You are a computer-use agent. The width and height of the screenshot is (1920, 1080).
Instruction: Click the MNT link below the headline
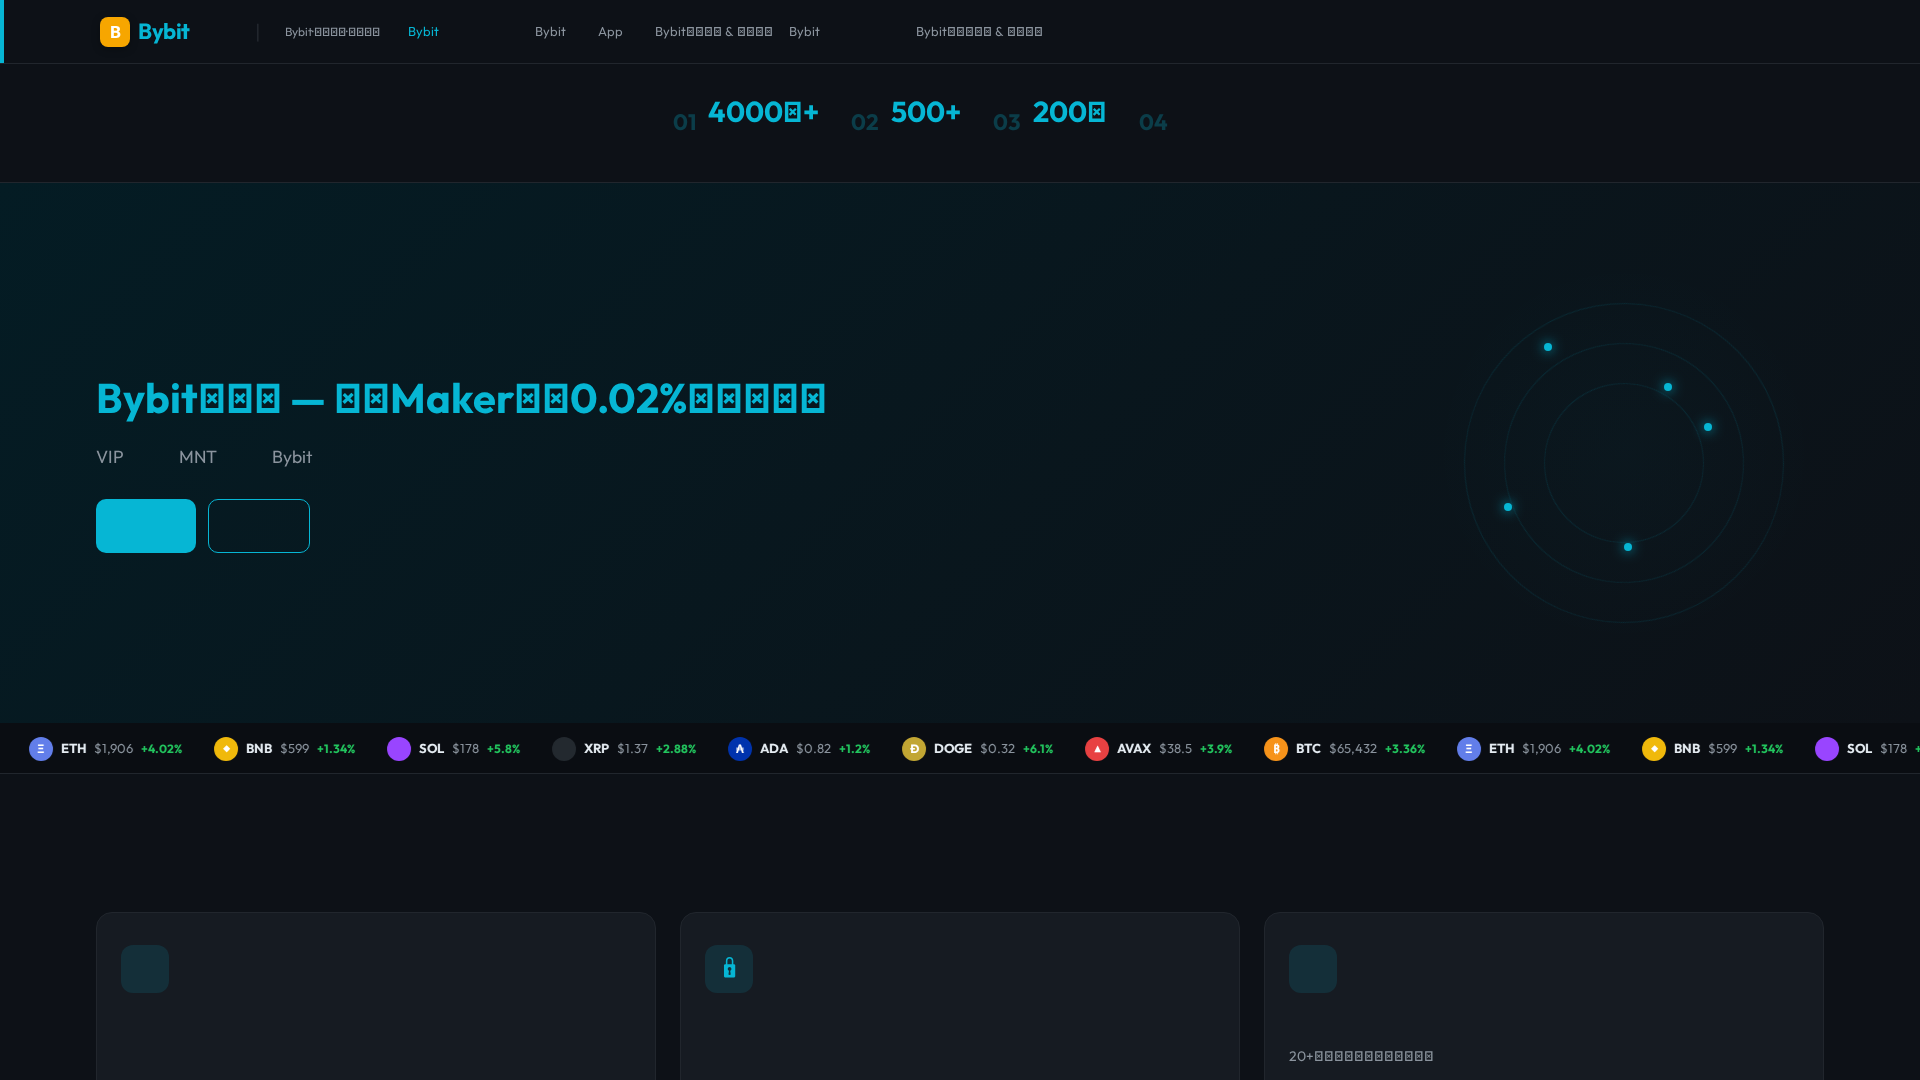coord(197,457)
